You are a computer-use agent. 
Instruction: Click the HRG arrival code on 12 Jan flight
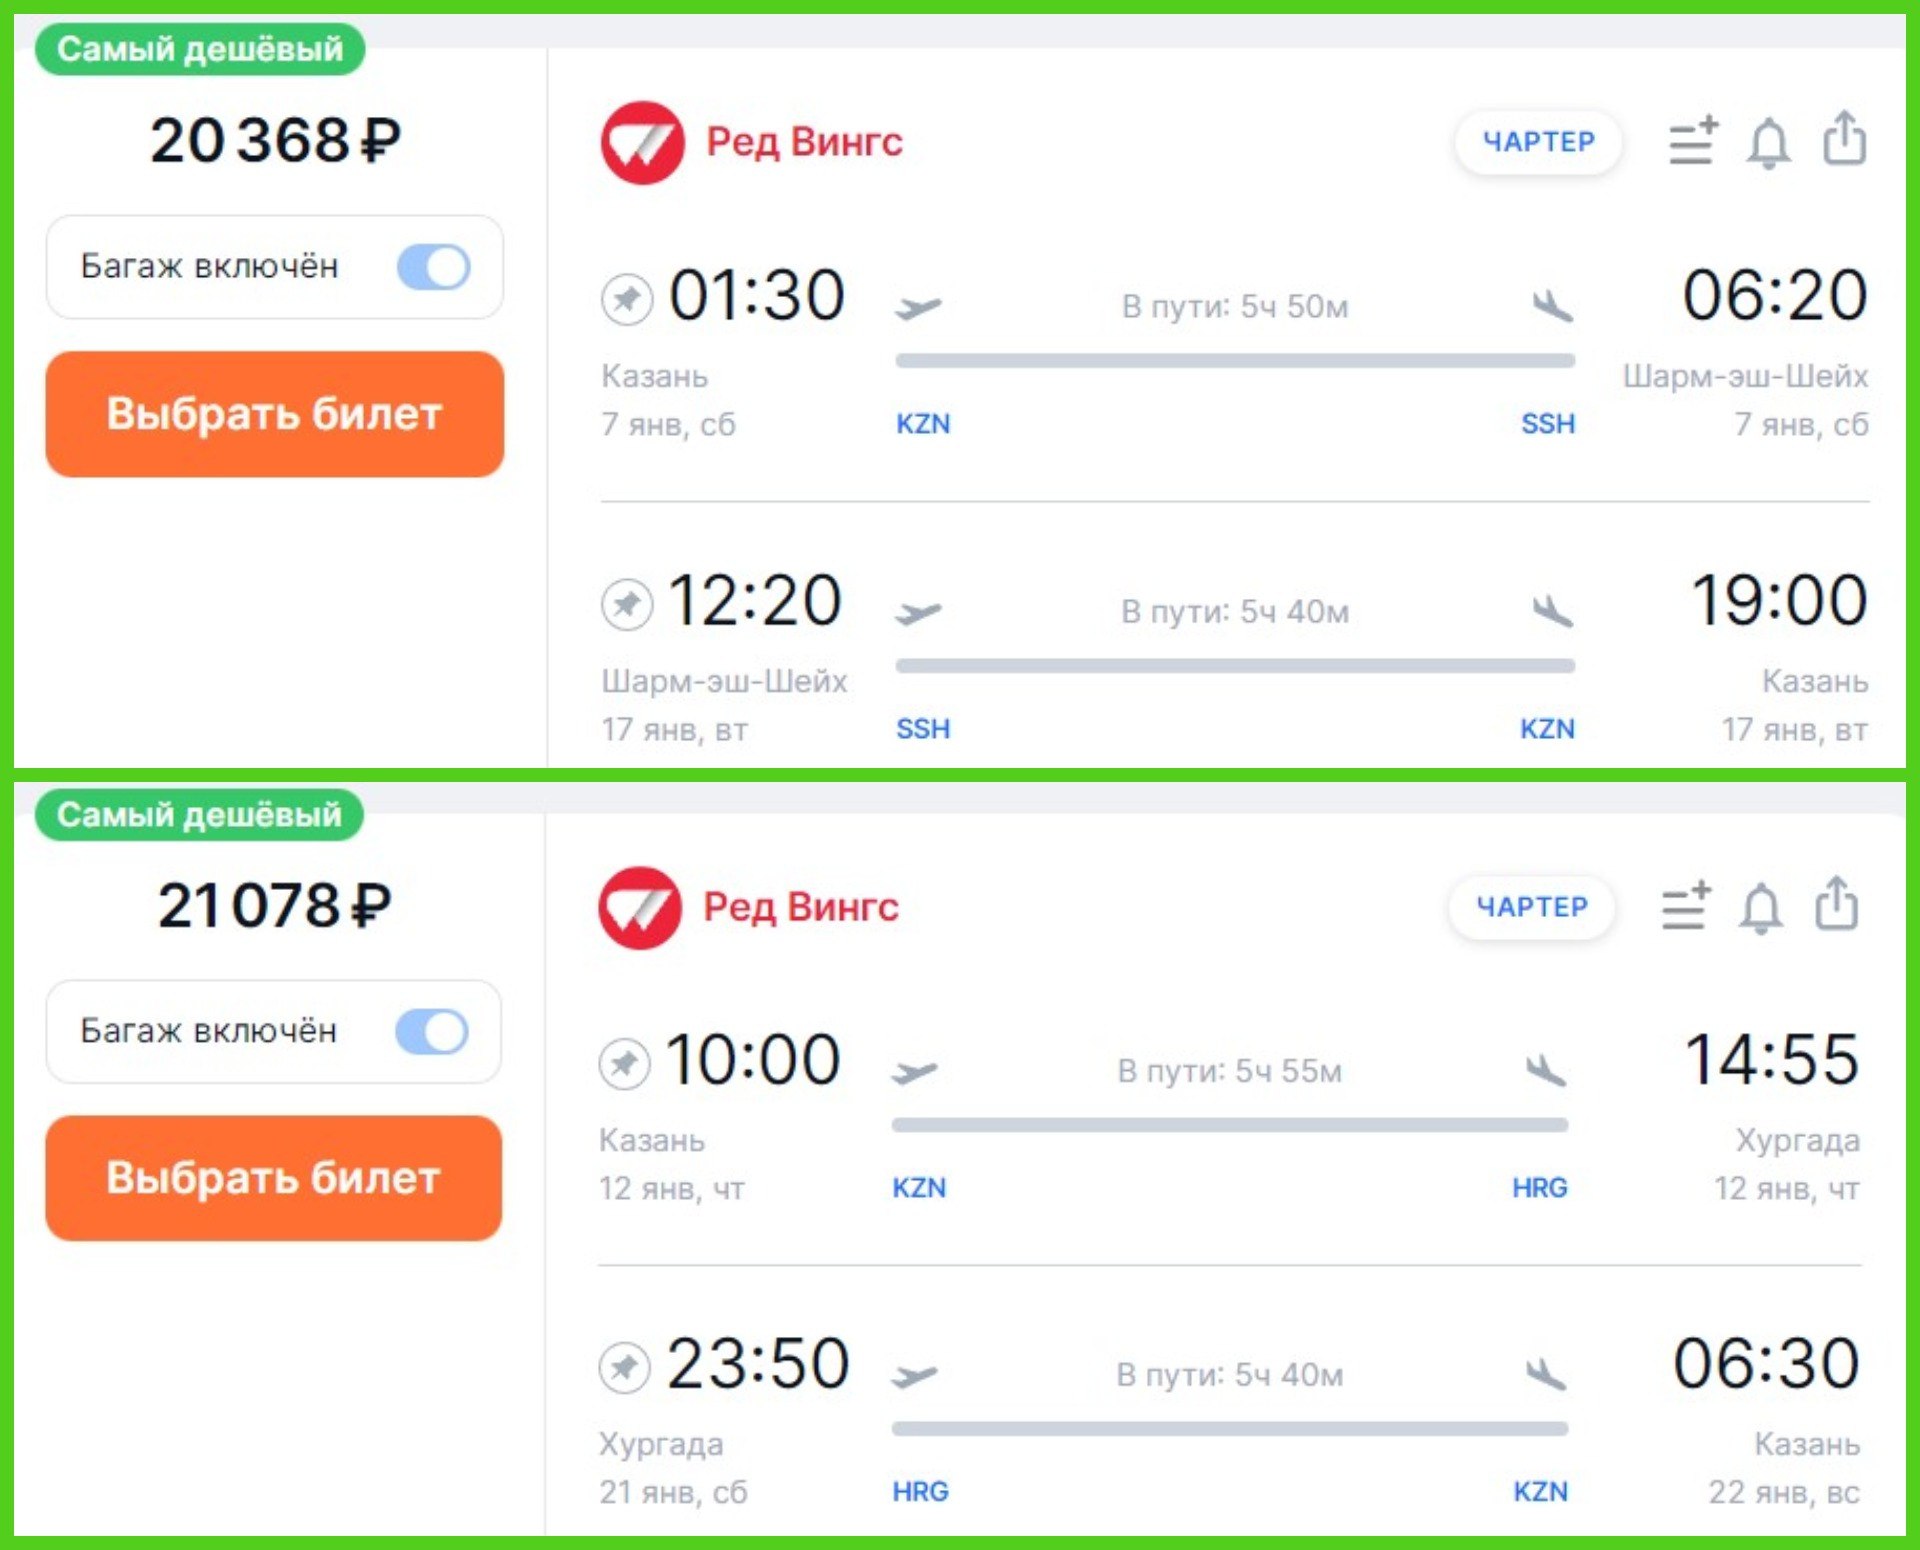(1539, 1188)
